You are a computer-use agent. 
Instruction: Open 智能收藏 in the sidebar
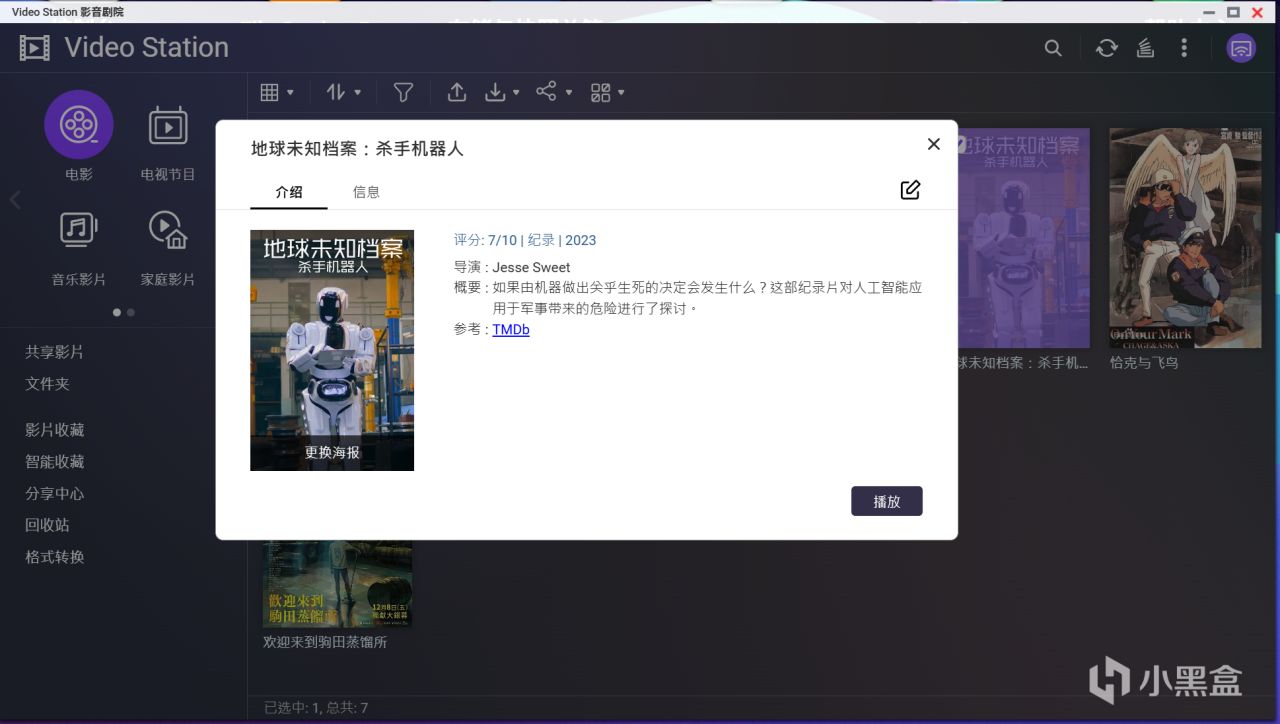tap(55, 462)
